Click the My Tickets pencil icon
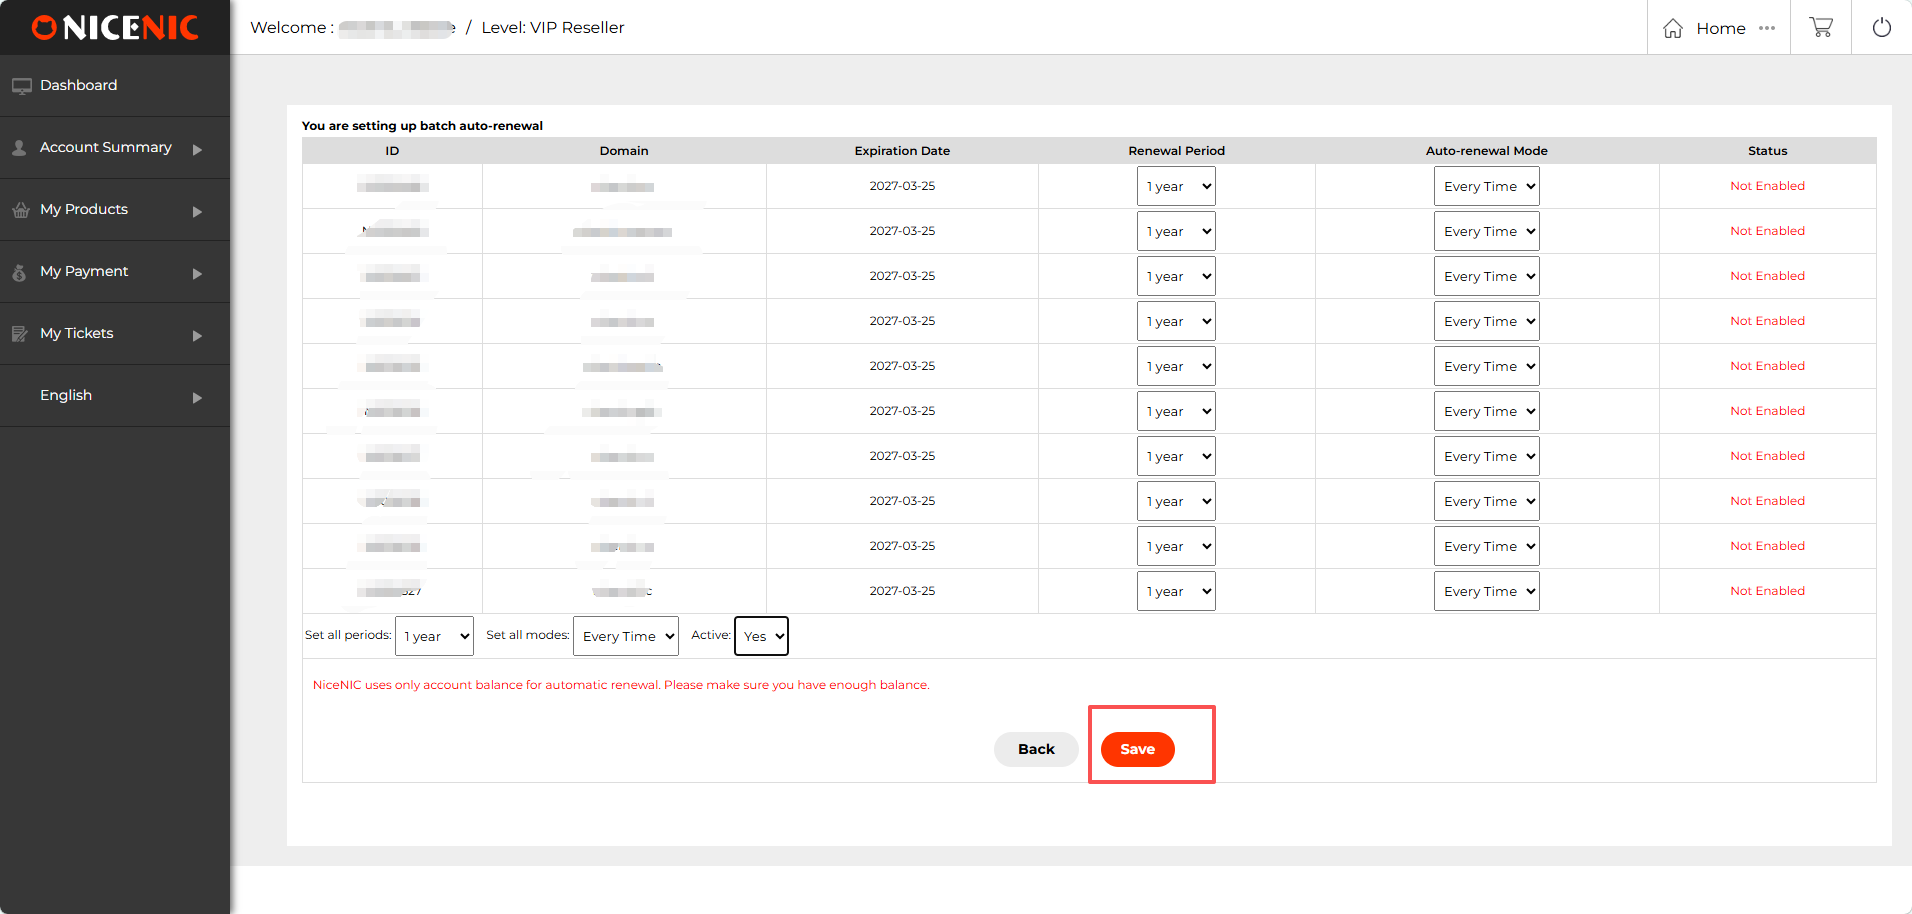Viewport: 1912px width, 914px height. (x=19, y=334)
